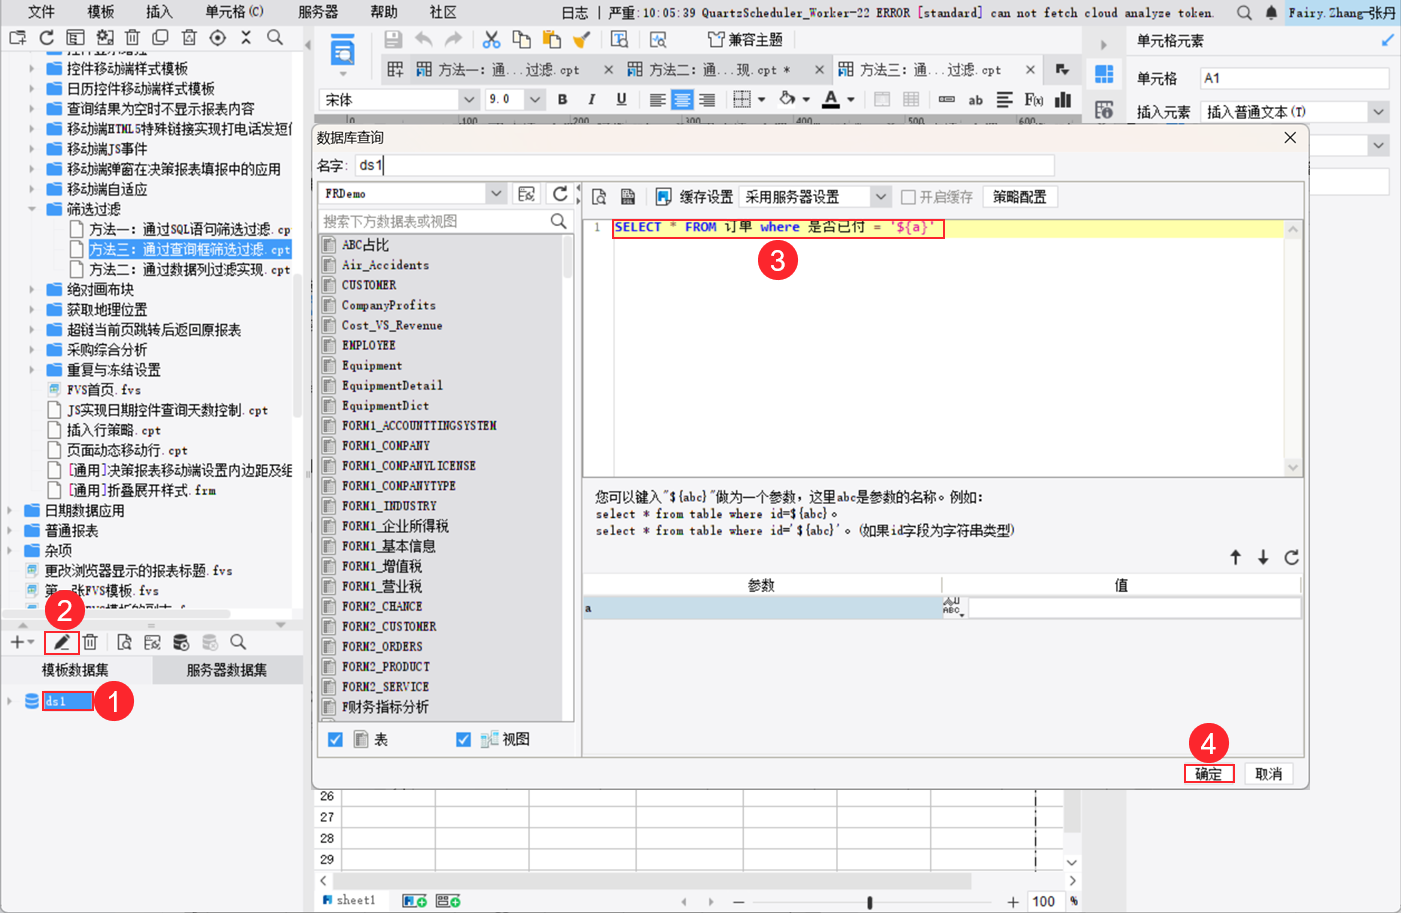Click the insert chart bar icon

1063,99
